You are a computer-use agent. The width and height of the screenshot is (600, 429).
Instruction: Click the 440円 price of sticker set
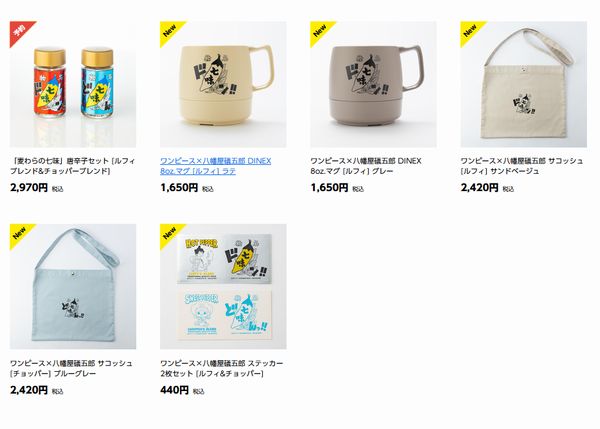click(x=174, y=390)
